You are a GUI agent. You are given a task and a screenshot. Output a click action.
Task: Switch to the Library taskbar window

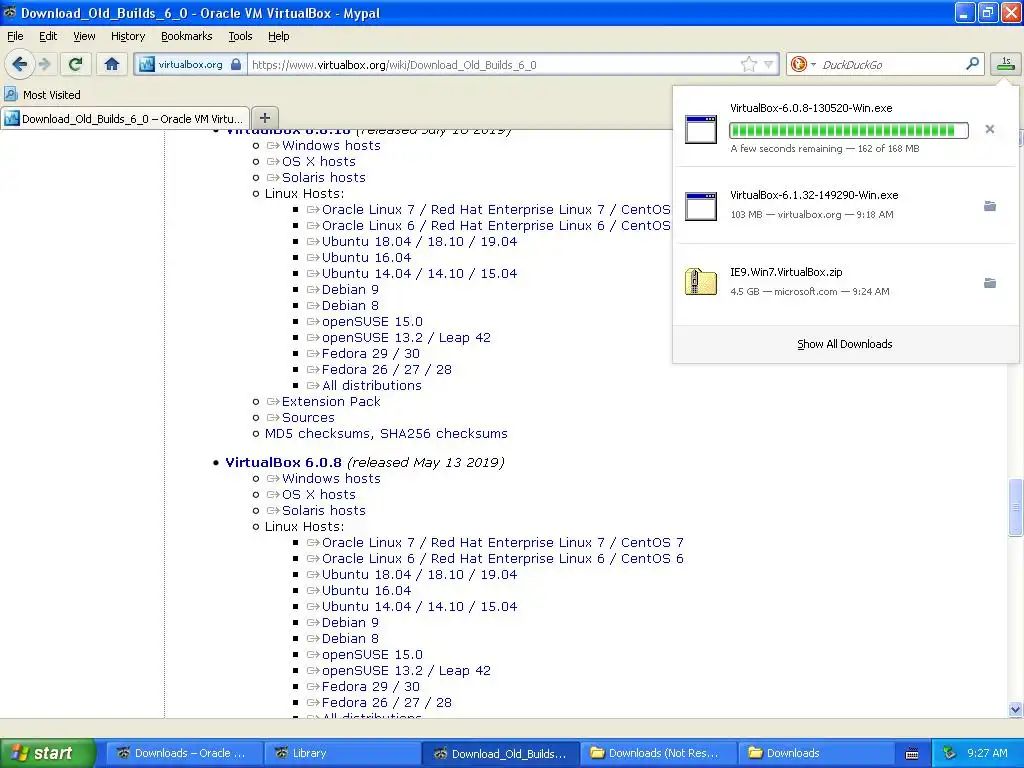click(x=342, y=753)
